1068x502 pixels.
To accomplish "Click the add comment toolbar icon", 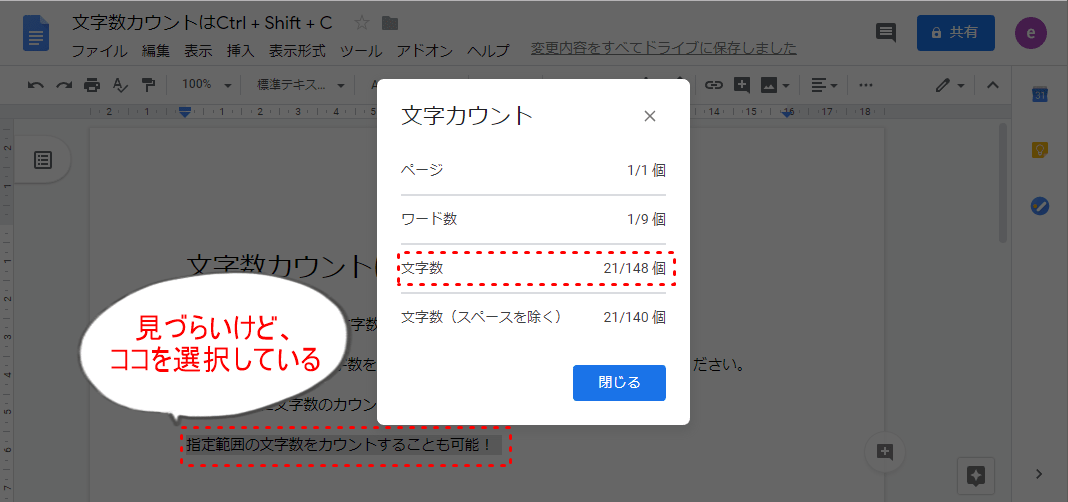I will [x=741, y=85].
